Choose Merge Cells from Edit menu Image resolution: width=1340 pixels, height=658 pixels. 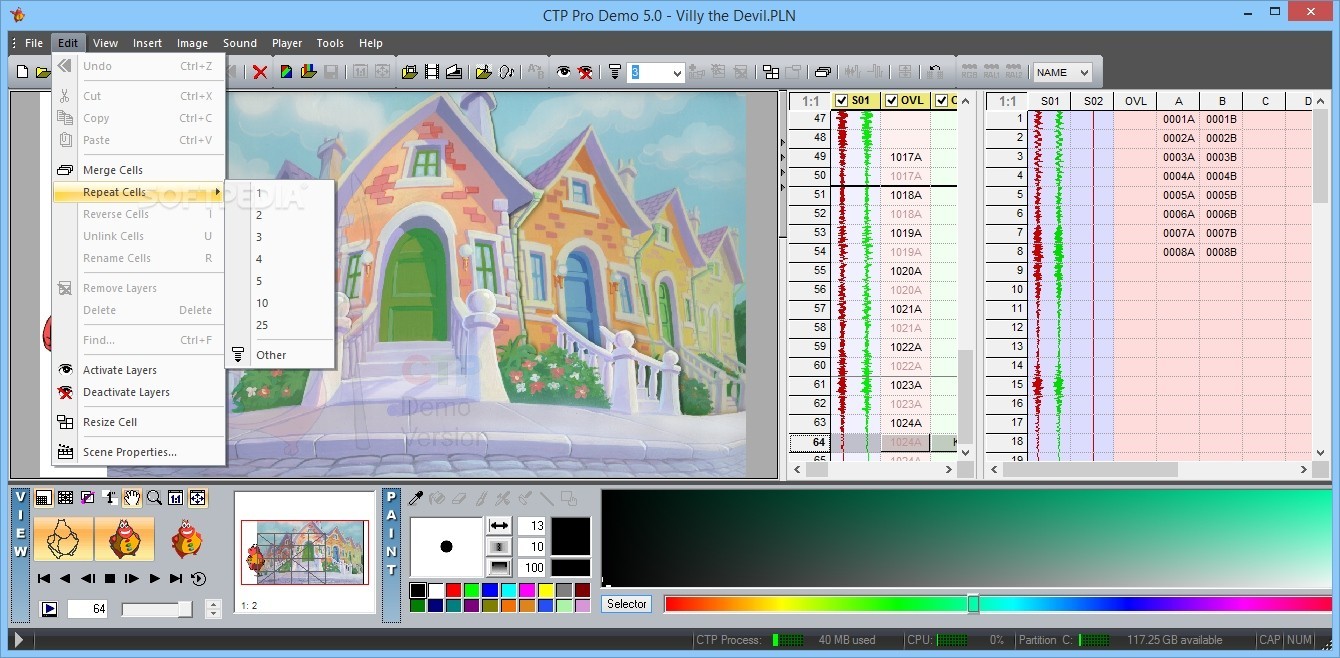tap(139, 170)
